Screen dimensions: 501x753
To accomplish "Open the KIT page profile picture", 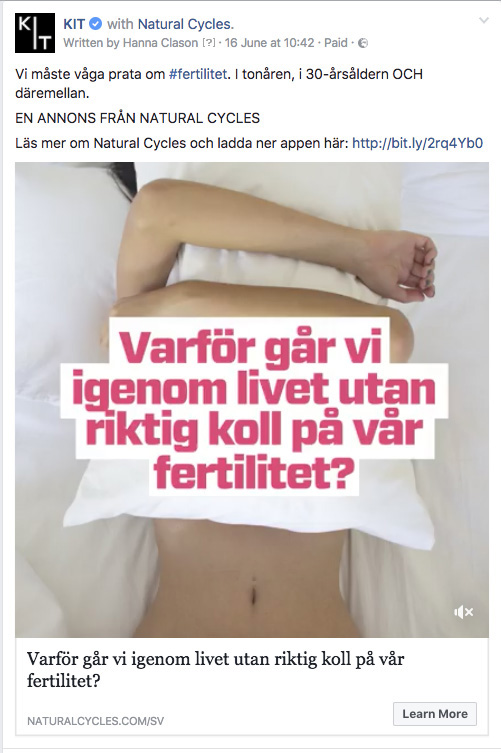I will [35, 33].
